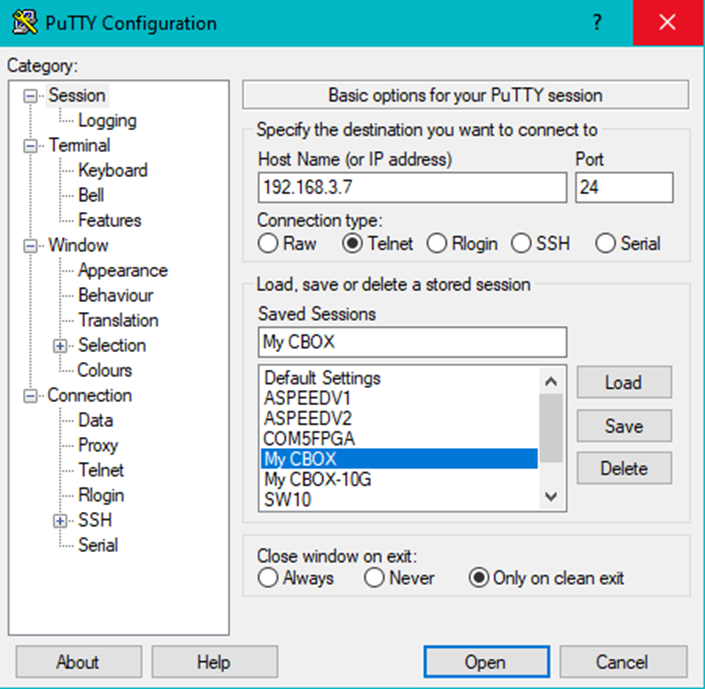Expand the SSH tree node
Viewport: 705px width, 689px height.
[x=60, y=521]
